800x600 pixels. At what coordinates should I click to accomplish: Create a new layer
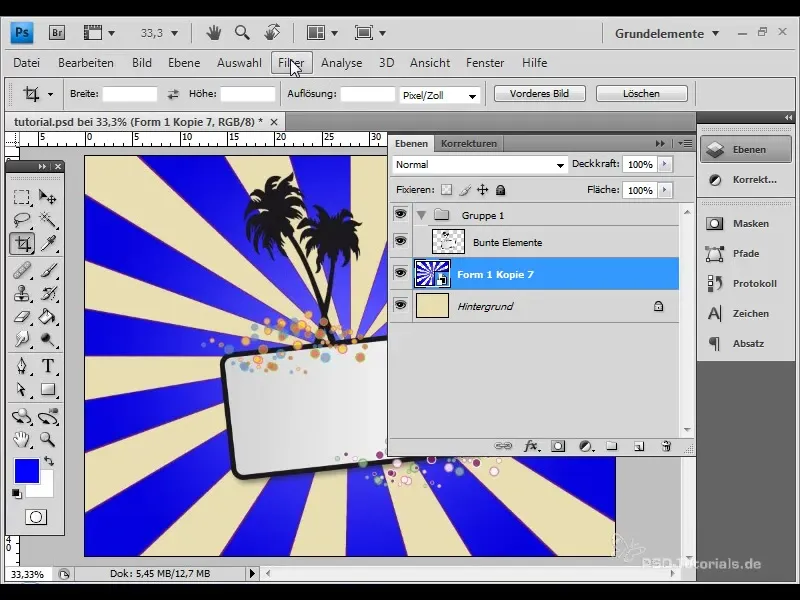[x=639, y=446]
